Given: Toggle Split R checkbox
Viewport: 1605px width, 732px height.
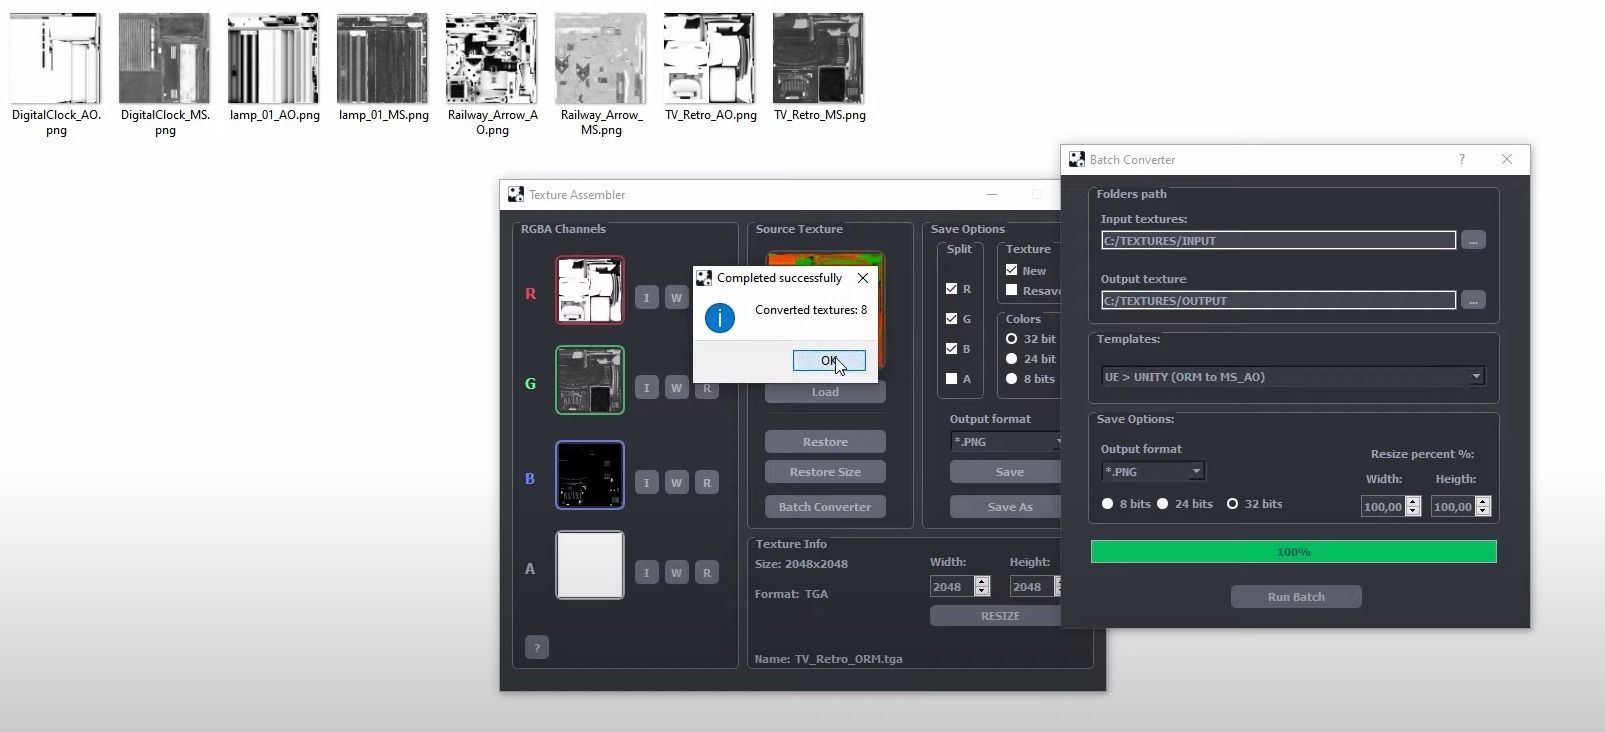Looking at the screenshot, I should tap(951, 288).
